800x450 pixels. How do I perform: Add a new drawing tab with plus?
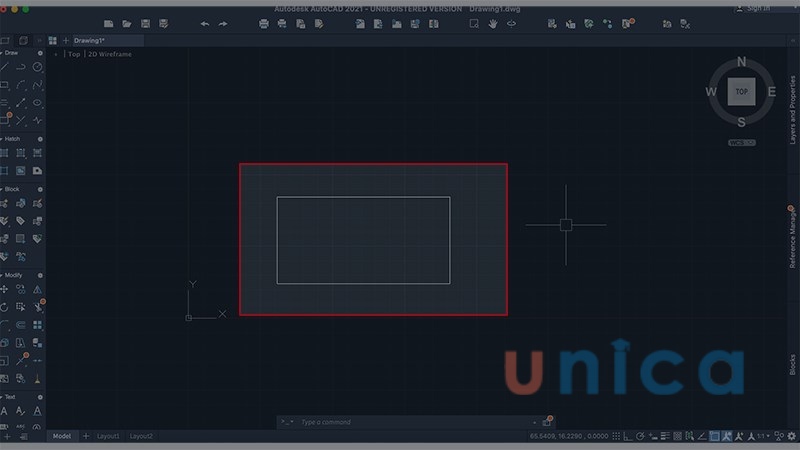tap(66, 40)
